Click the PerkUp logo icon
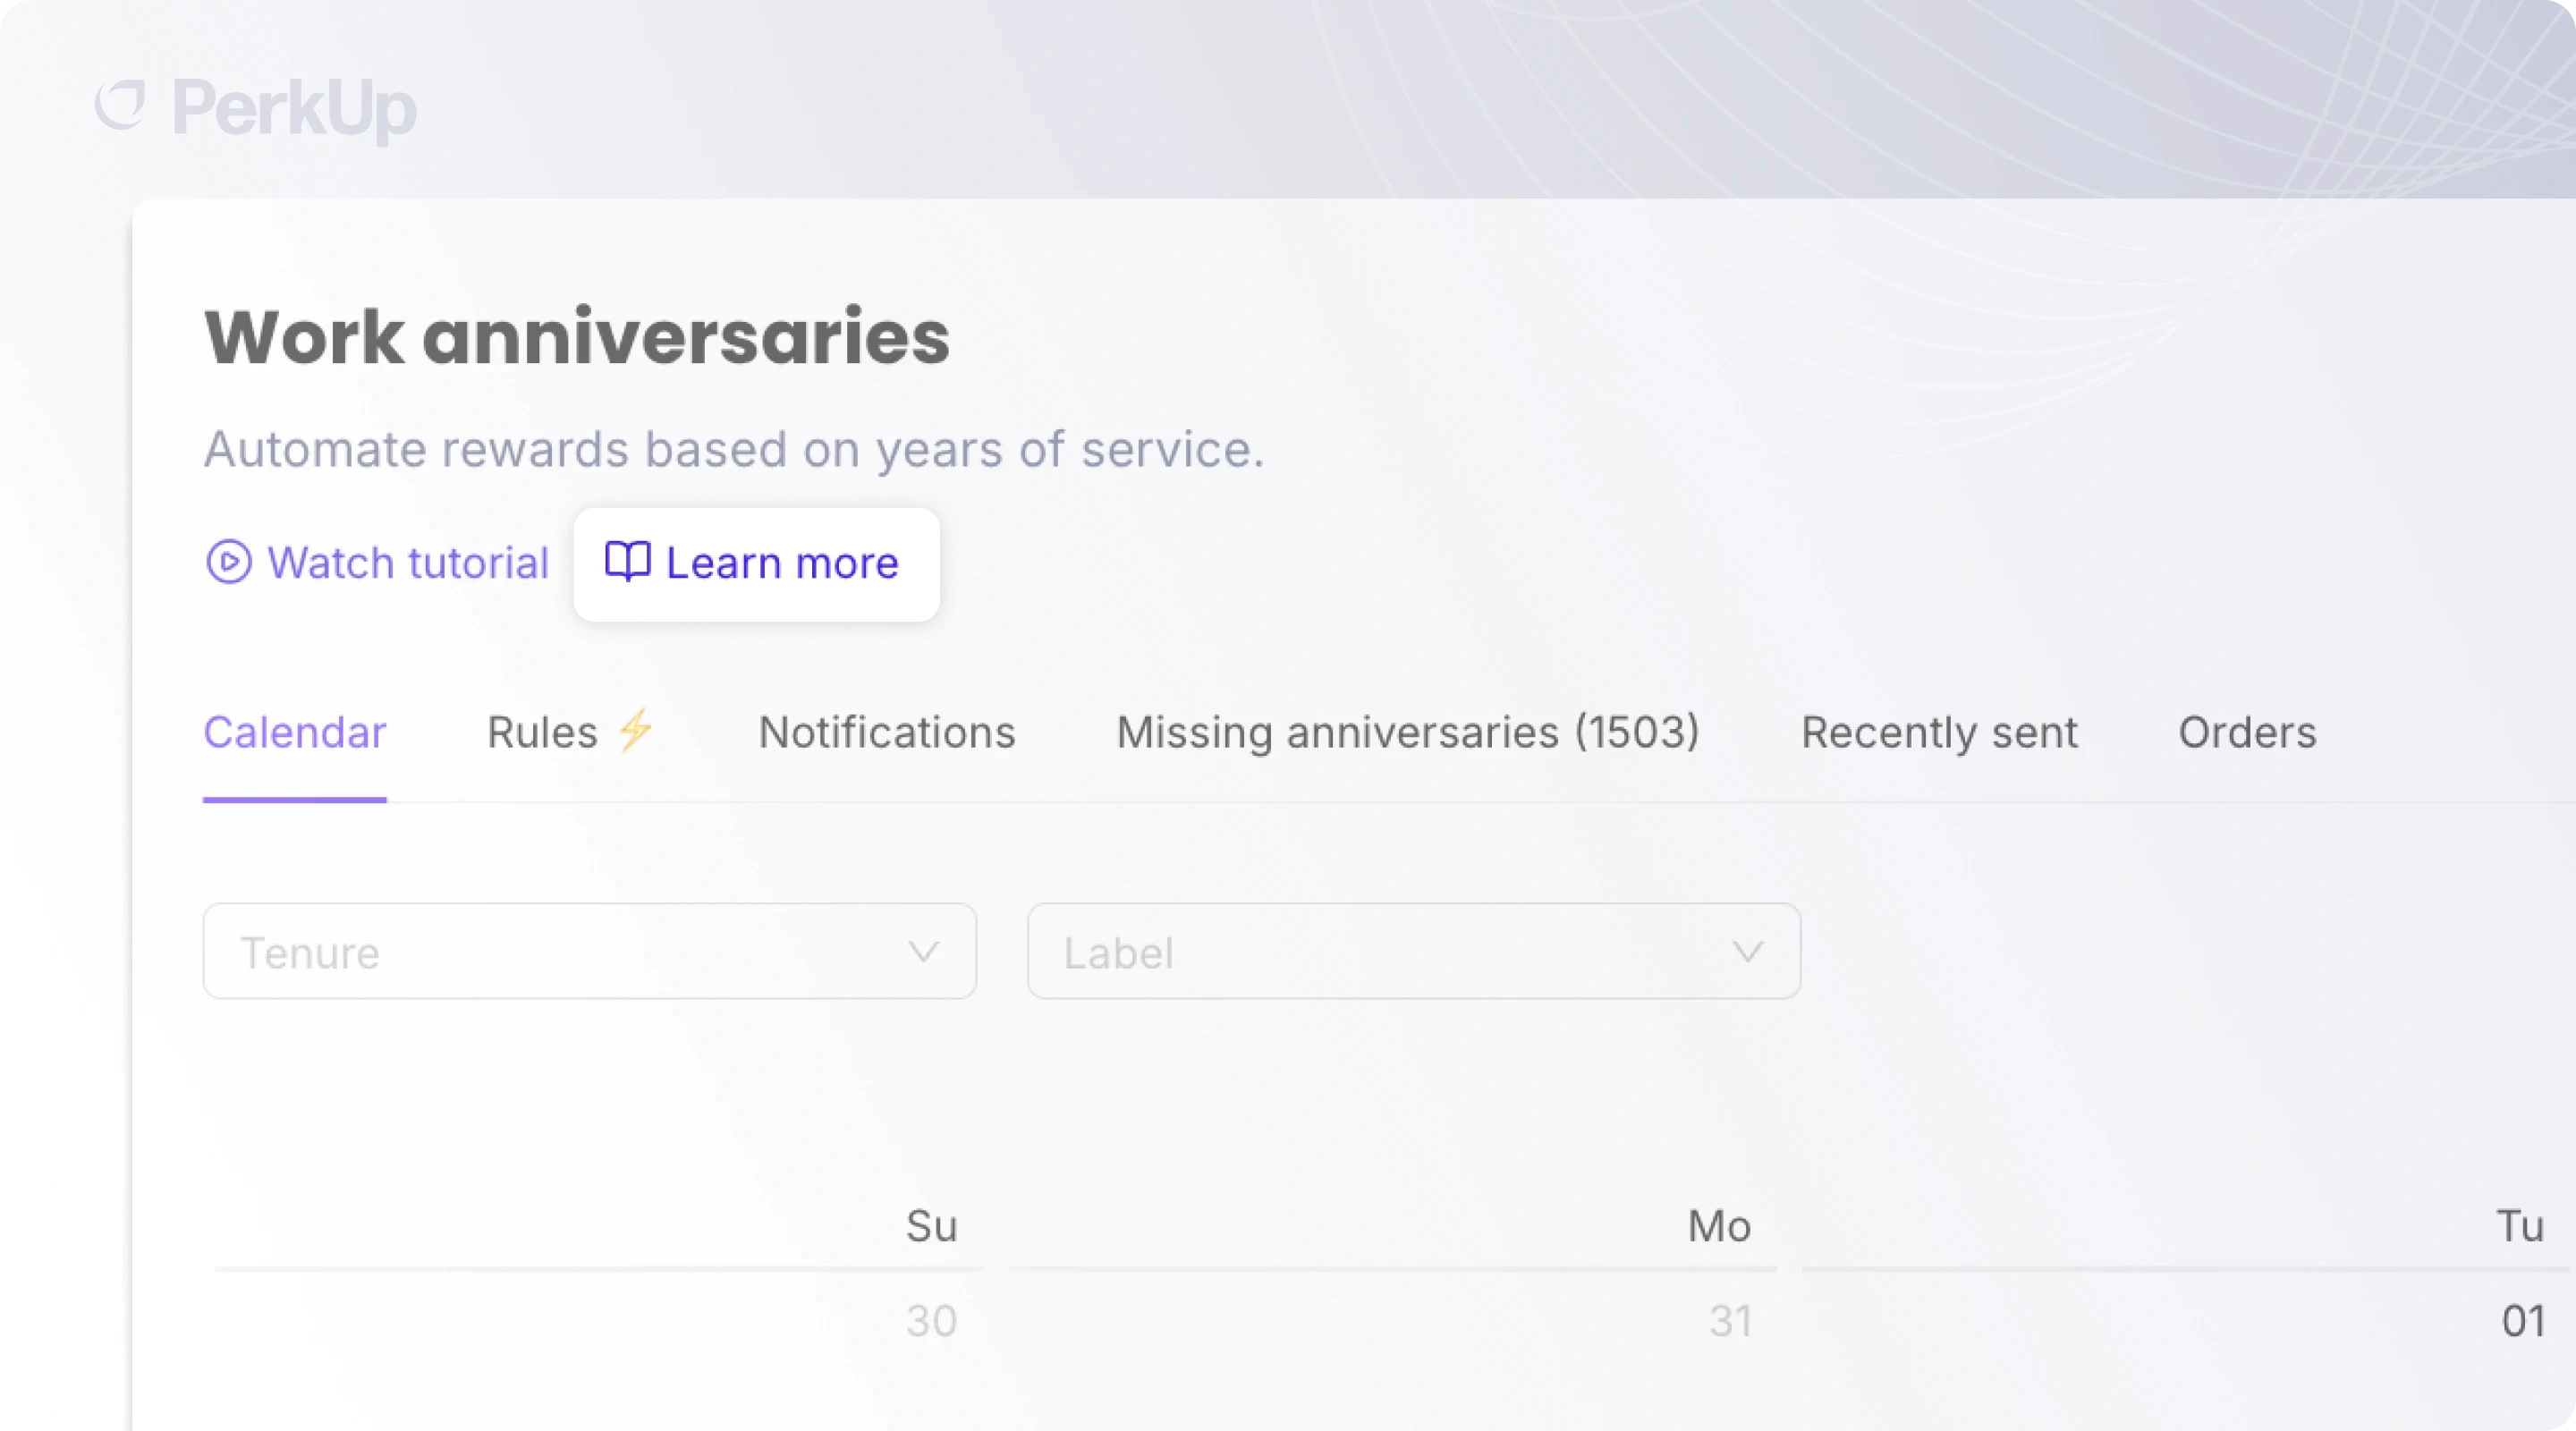The height and width of the screenshot is (1431, 2576). pos(121,104)
